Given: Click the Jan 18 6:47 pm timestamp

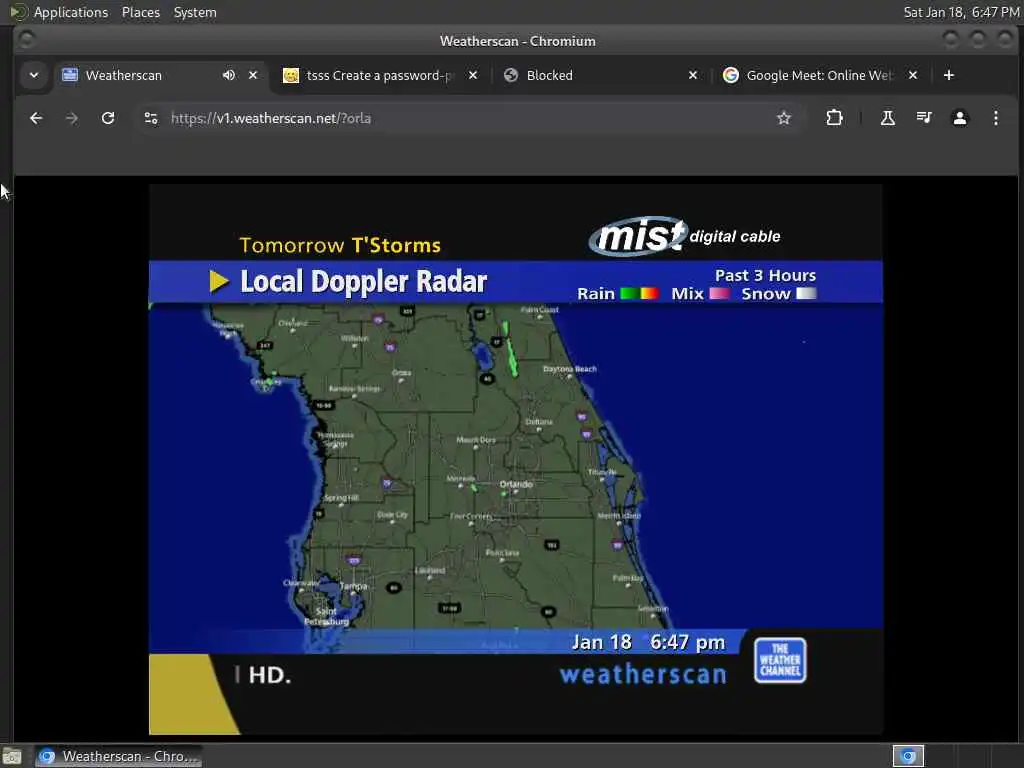Looking at the screenshot, I should pyautogui.click(x=648, y=643).
